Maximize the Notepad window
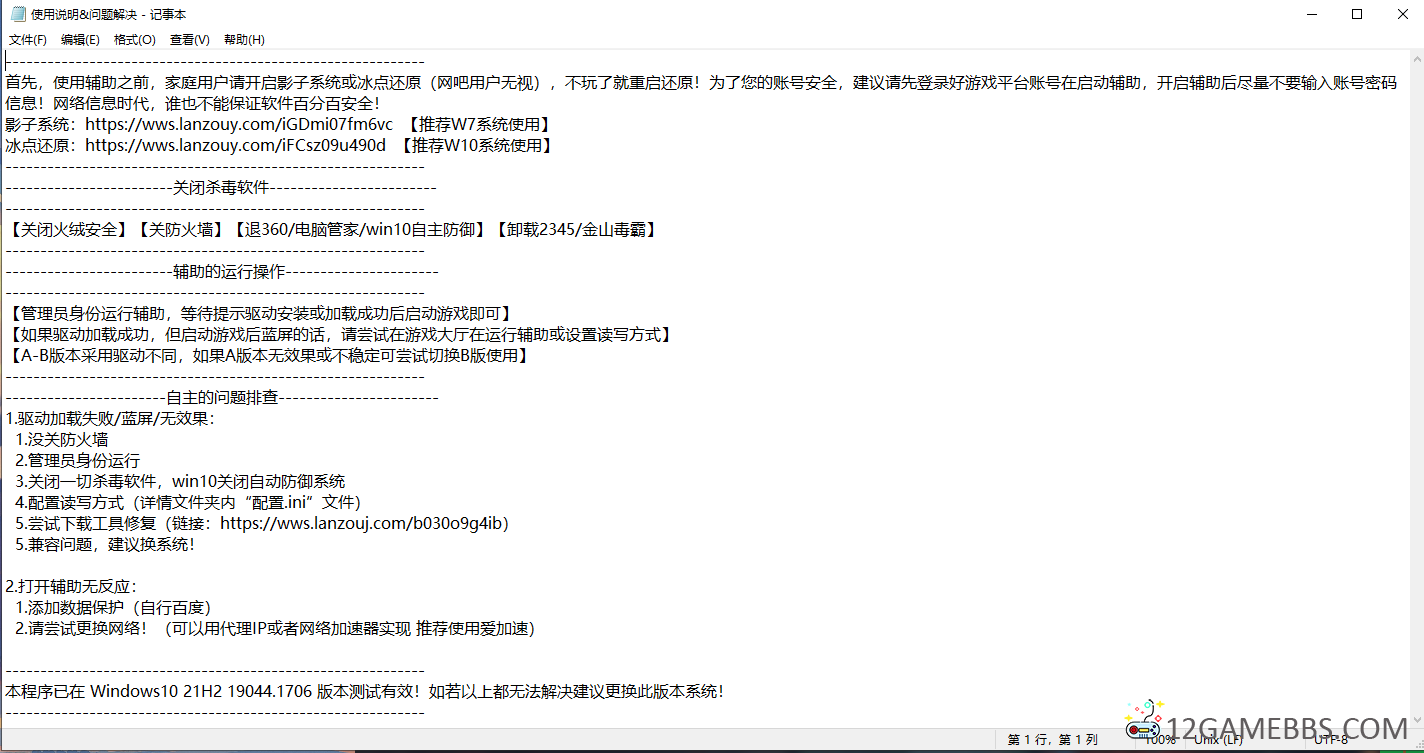 (1357, 14)
